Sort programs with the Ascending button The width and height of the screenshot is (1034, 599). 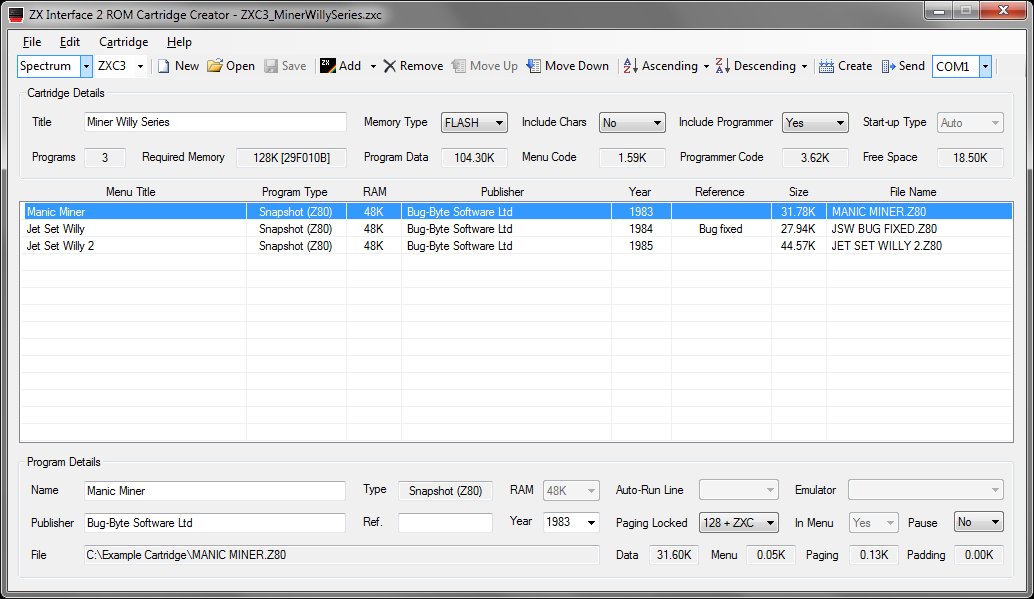coord(660,66)
